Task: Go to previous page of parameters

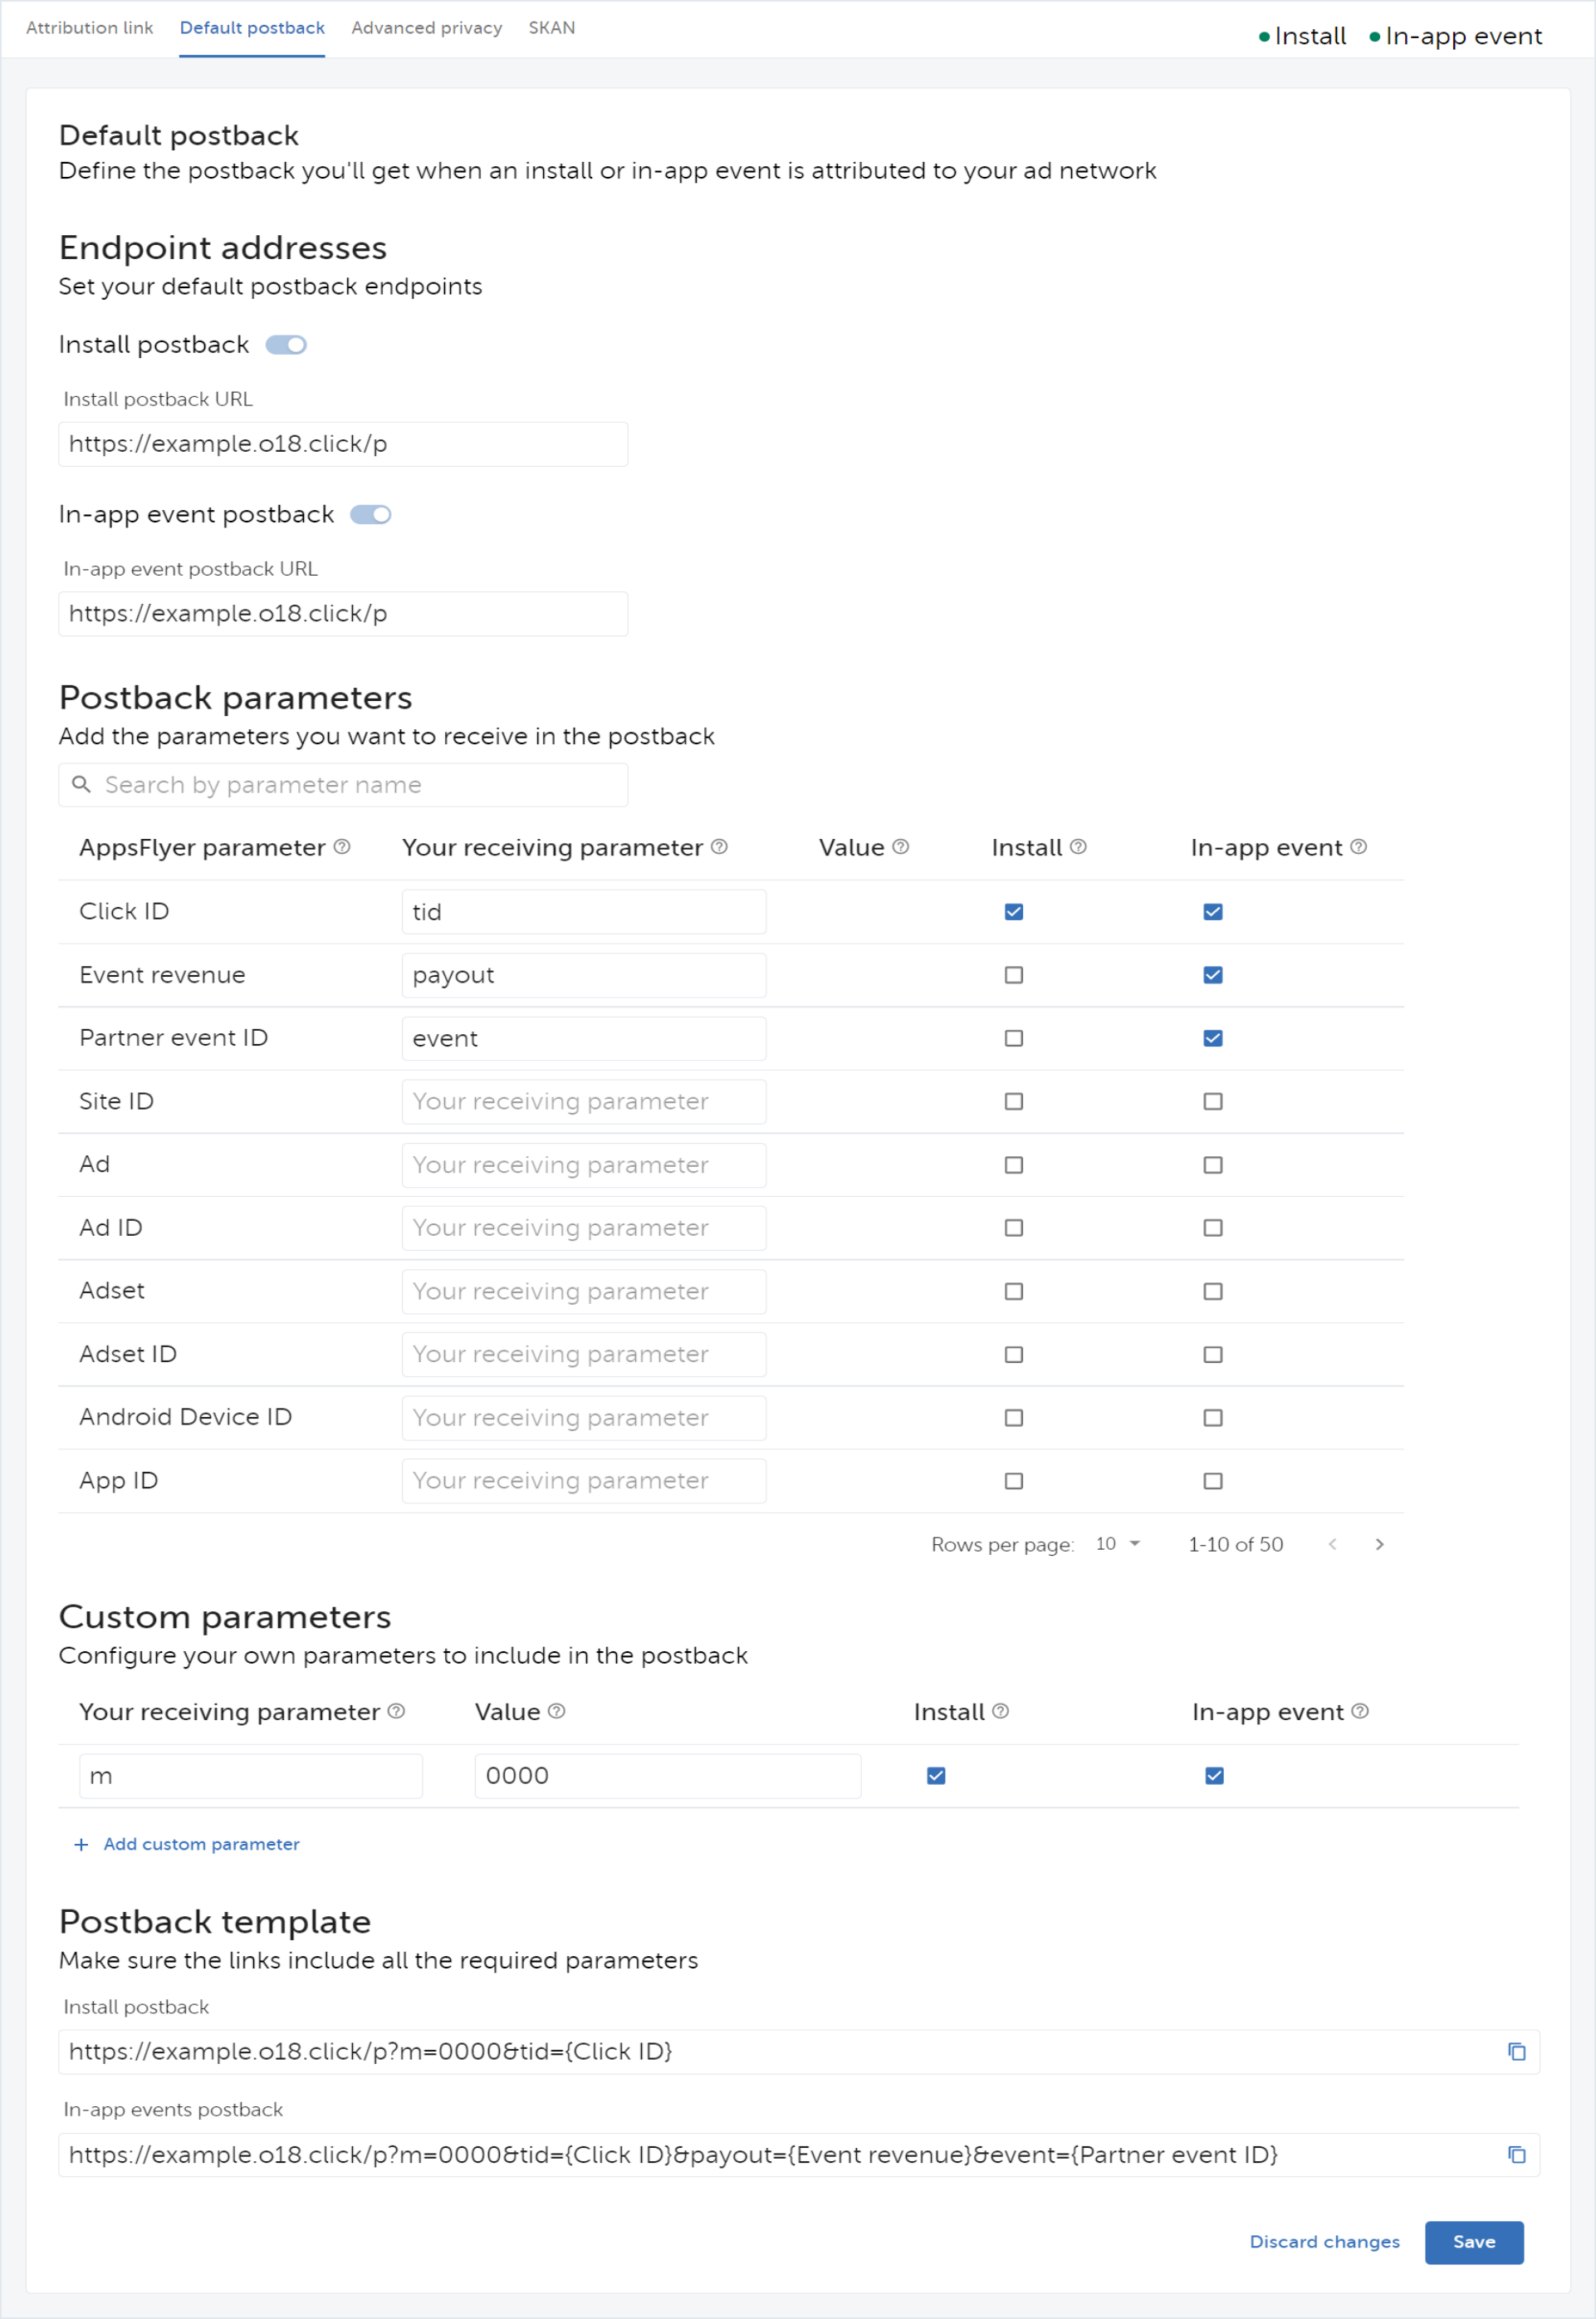Action: (1332, 1544)
